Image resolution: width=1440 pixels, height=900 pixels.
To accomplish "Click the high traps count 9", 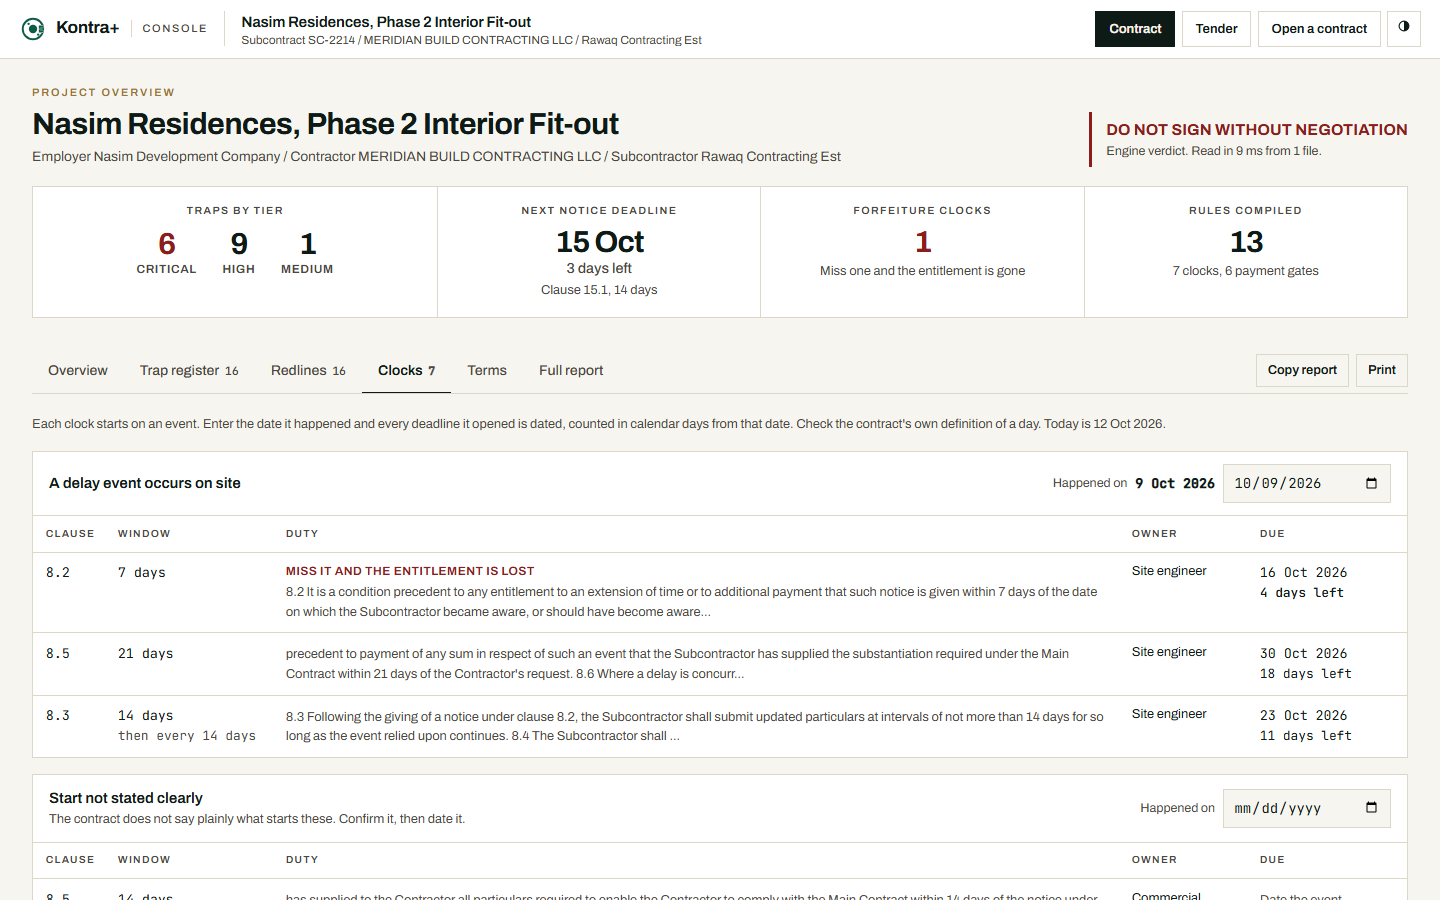I will 239,244.
